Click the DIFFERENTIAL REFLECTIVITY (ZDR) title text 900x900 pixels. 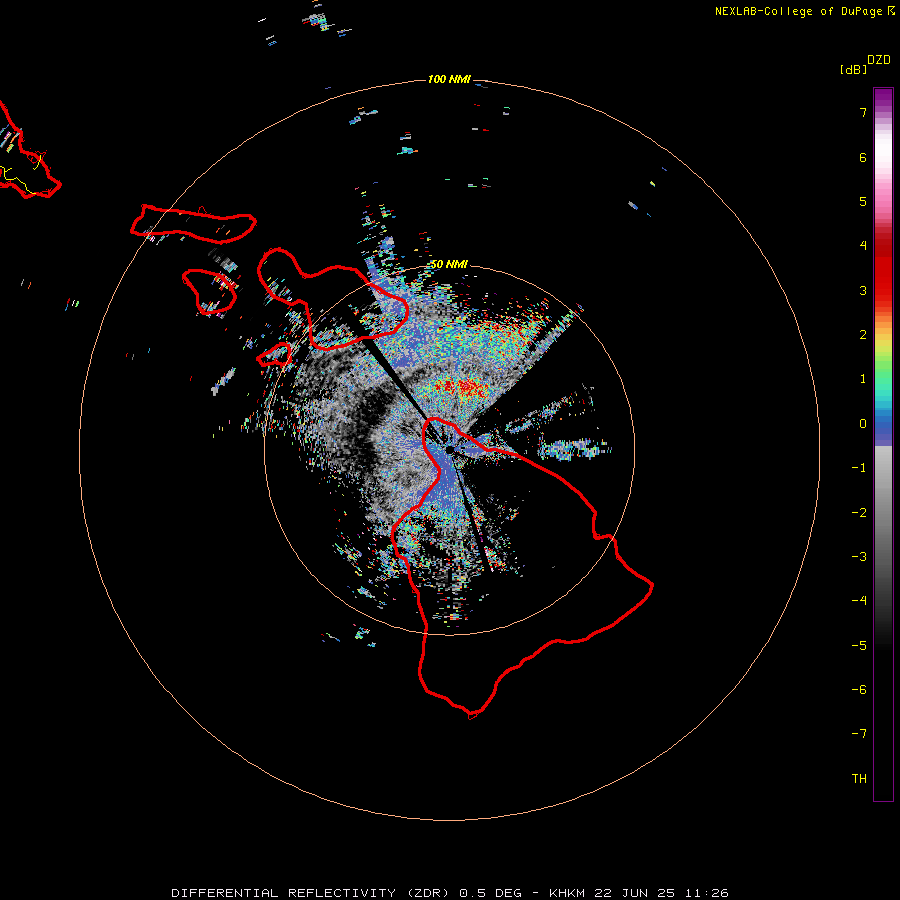(x=310, y=893)
